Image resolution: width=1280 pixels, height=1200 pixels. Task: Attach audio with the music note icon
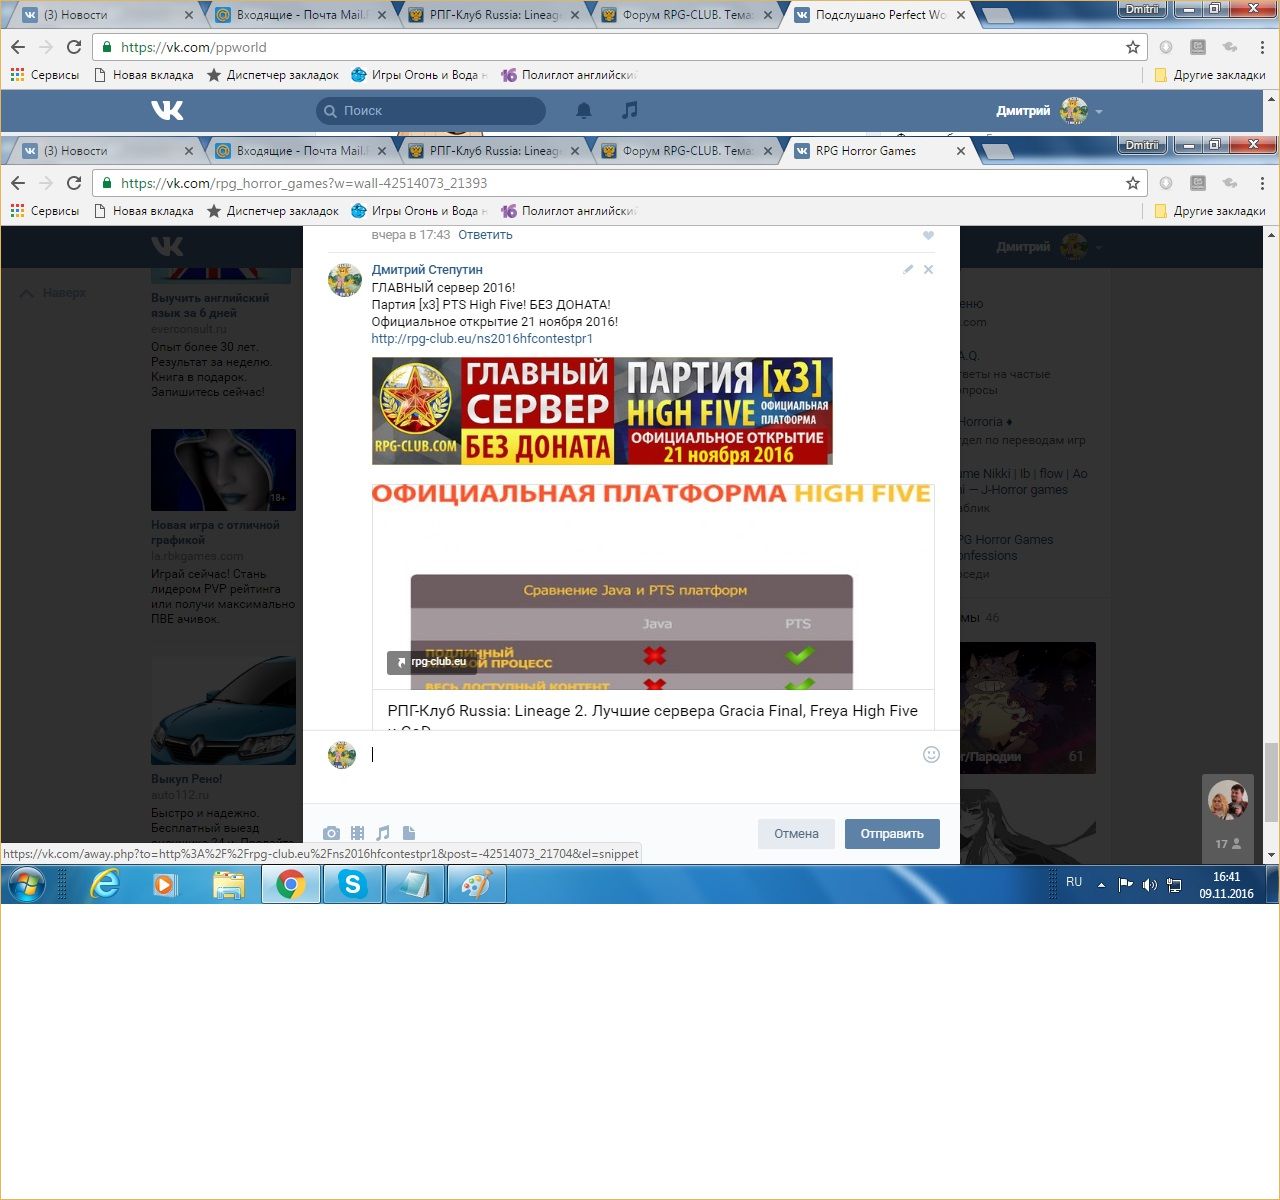383,833
